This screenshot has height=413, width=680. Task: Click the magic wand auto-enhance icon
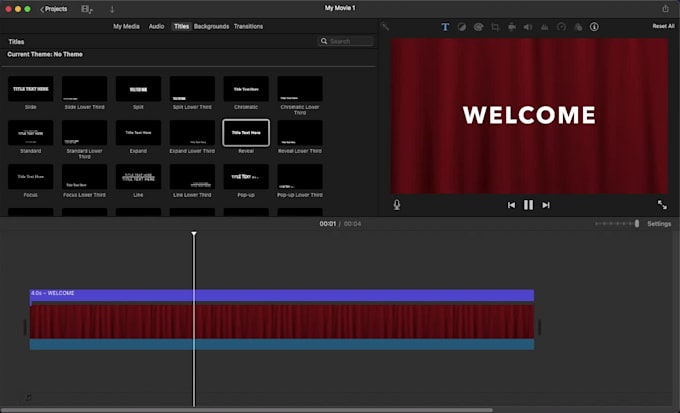[x=385, y=27]
